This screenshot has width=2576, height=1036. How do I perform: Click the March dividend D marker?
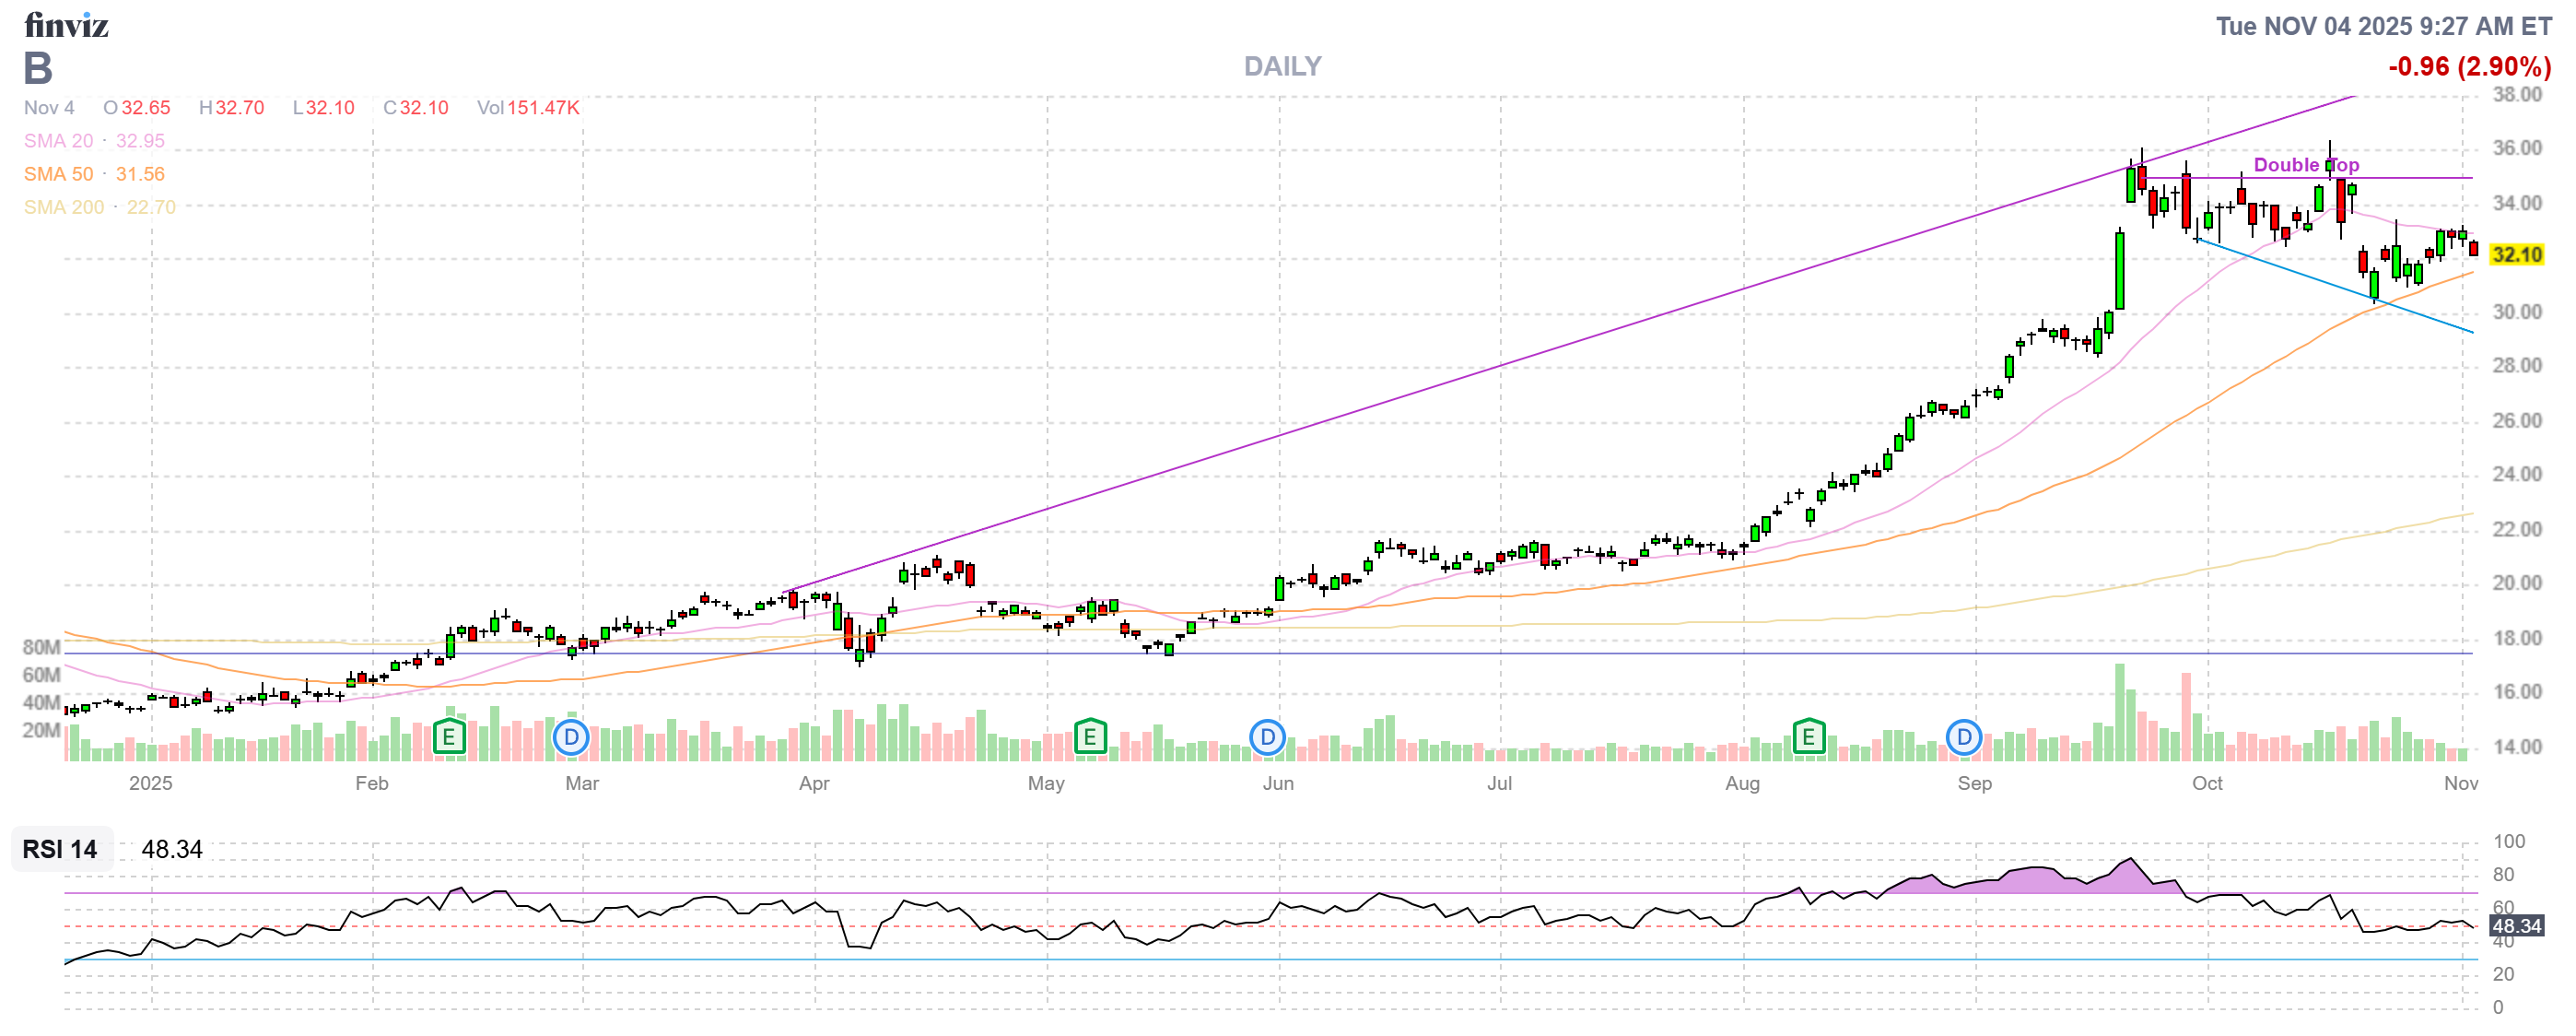point(571,738)
